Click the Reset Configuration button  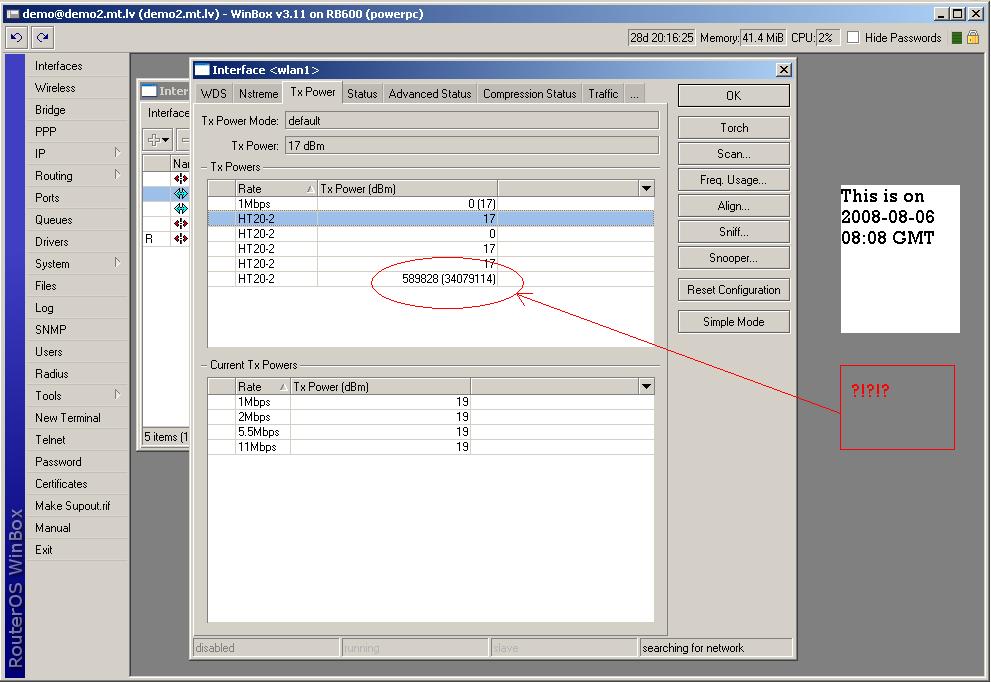[x=734, y=289]
